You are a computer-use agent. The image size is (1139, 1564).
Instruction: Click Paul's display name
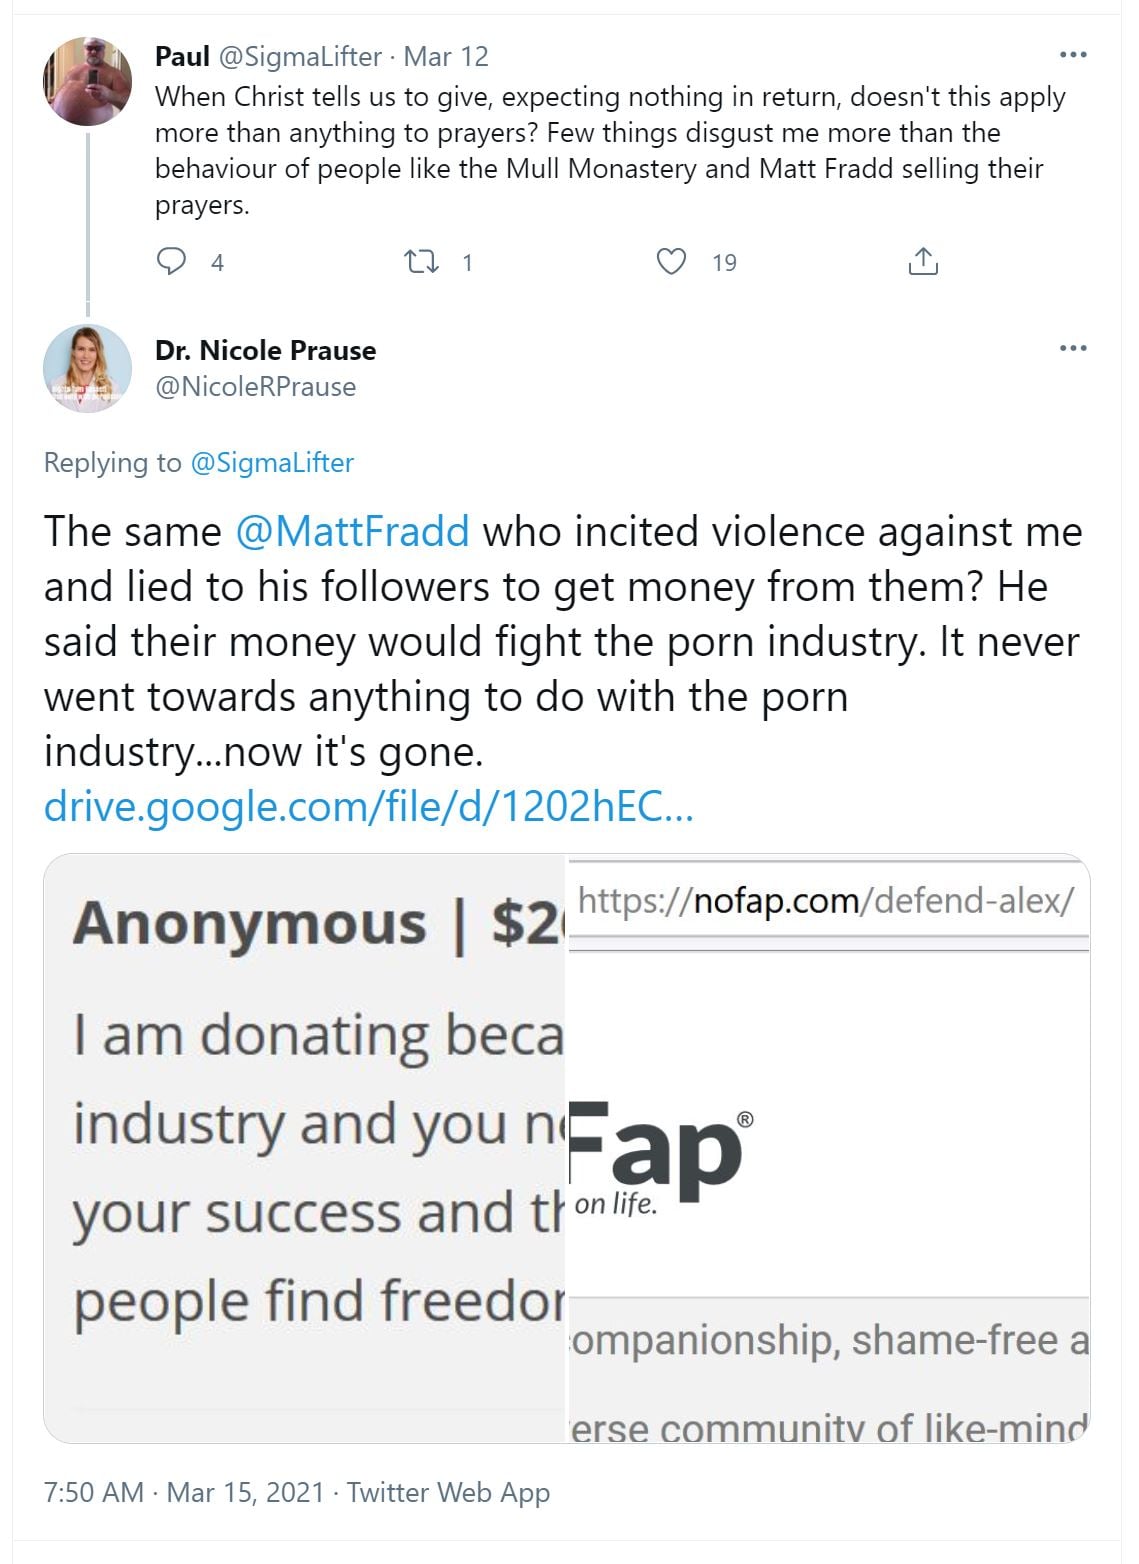tap(182, 57)
